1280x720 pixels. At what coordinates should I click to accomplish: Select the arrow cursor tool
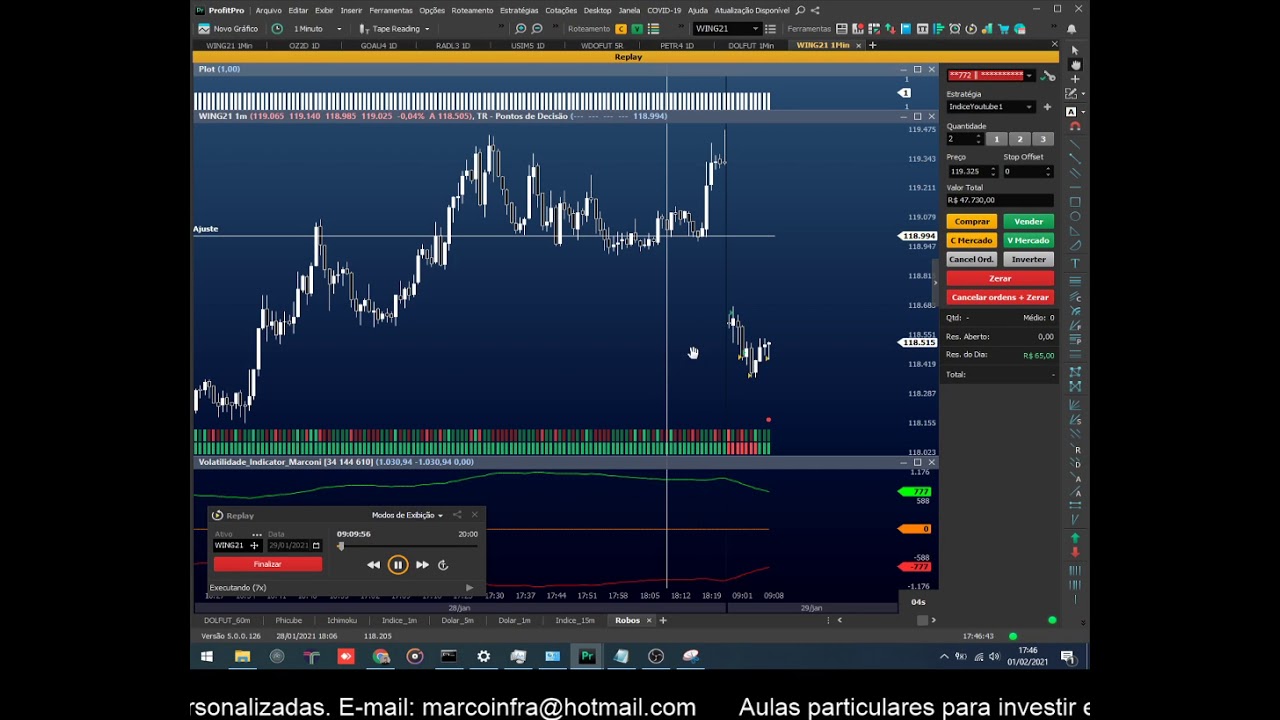coord(1075,50)
